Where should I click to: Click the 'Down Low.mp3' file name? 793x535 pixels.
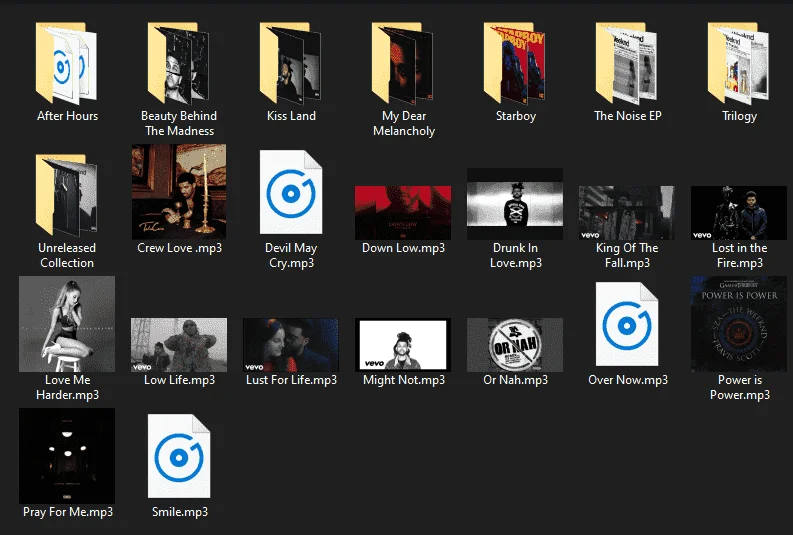pyautogui.click(x=404, y=248)
